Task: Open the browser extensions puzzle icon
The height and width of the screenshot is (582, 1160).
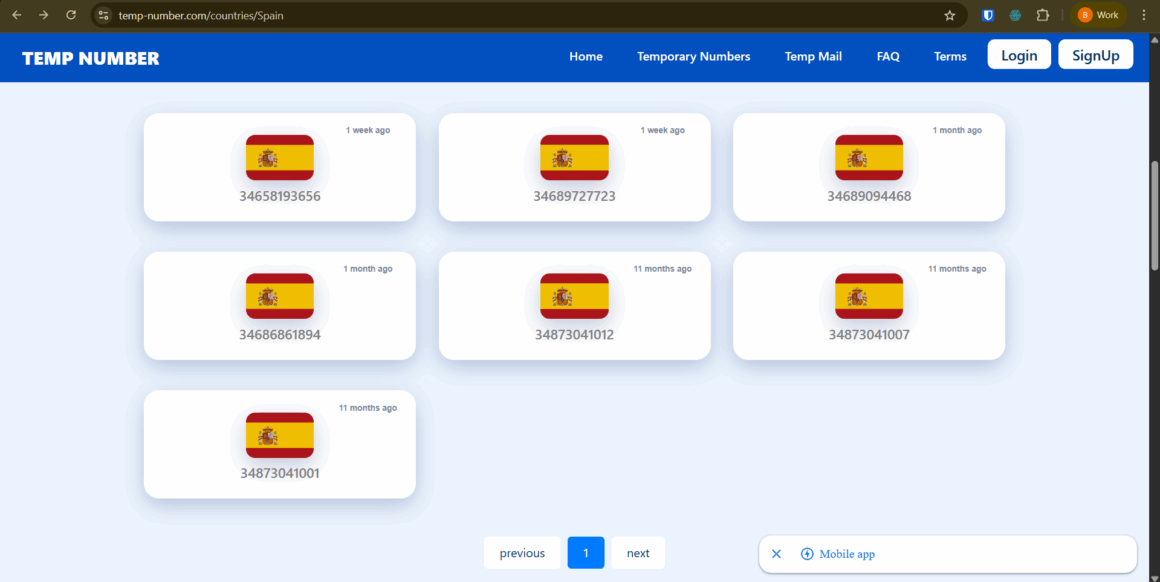Action: click(1042, 15)
